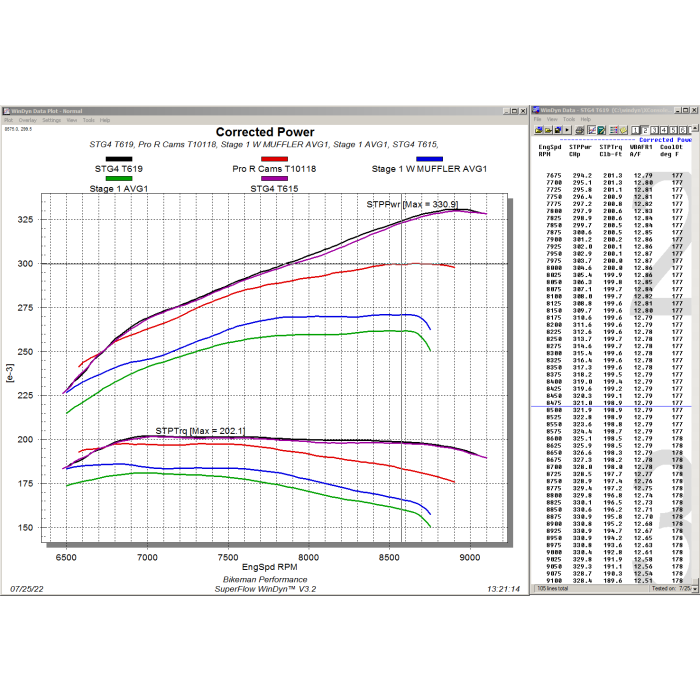Click the first open folder toolbar icon
Viewport: 700px width, 700px height.
click(538, 130)
